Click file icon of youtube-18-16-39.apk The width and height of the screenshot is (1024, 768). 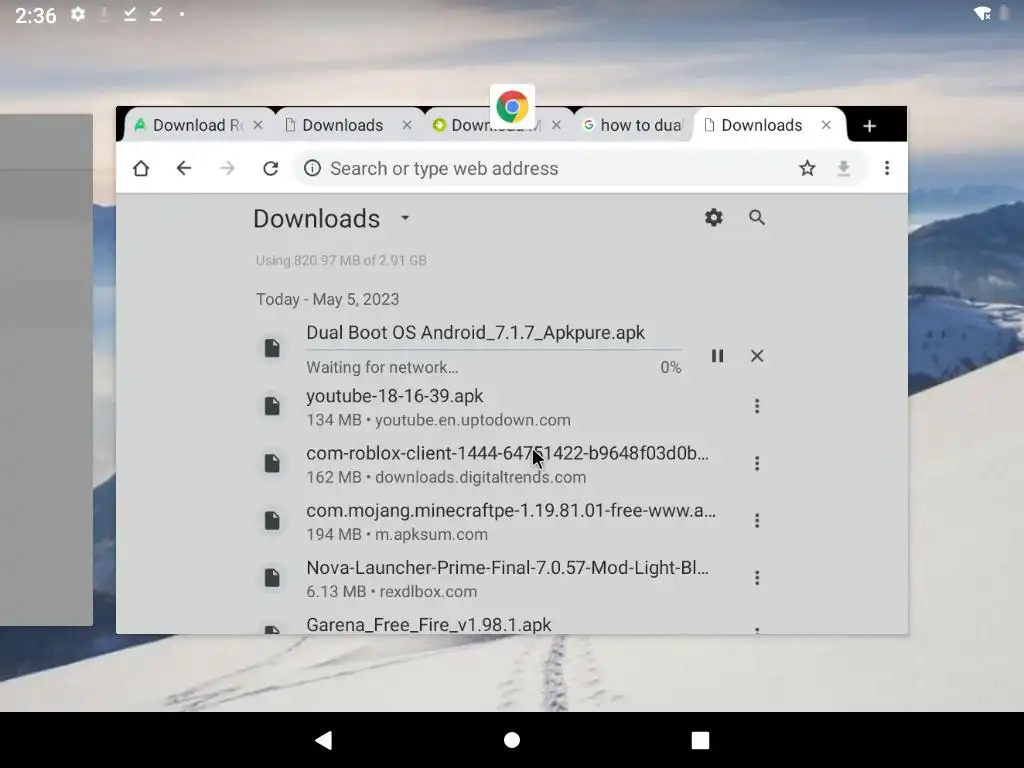[272, 406]
